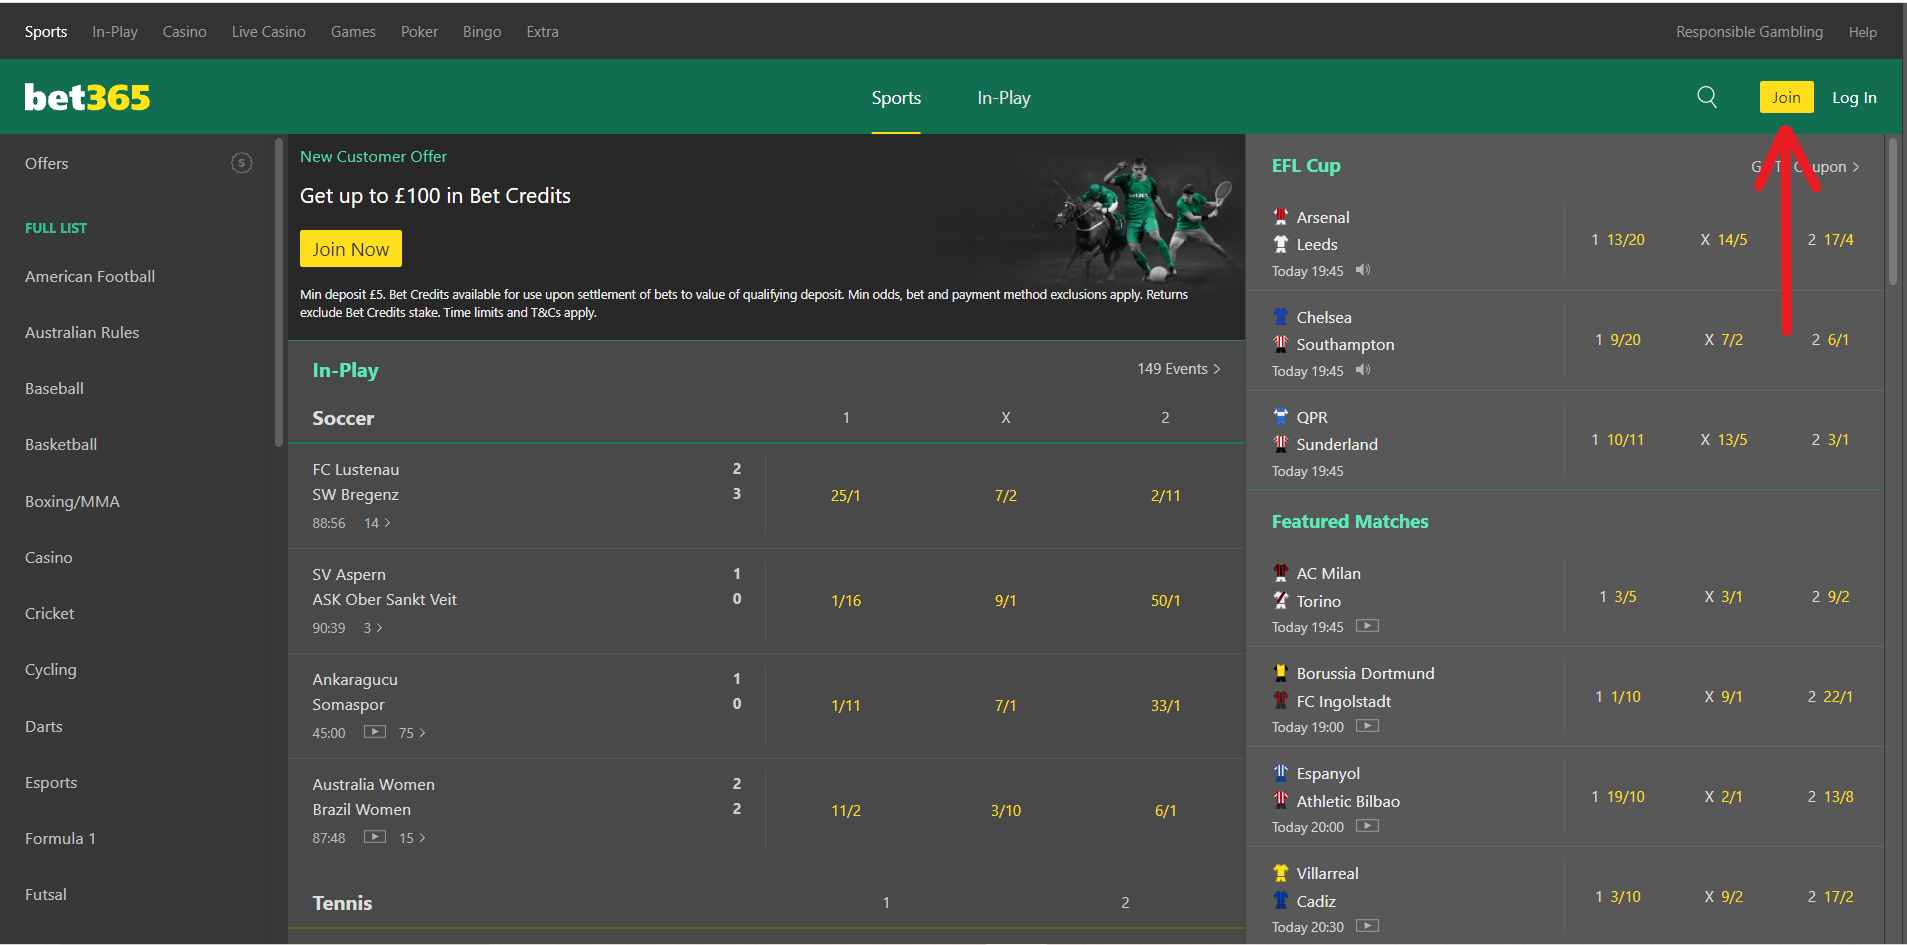
Task: Open the EFL Cup heading
Action: pyautogui.click(x=1306, y=166)
